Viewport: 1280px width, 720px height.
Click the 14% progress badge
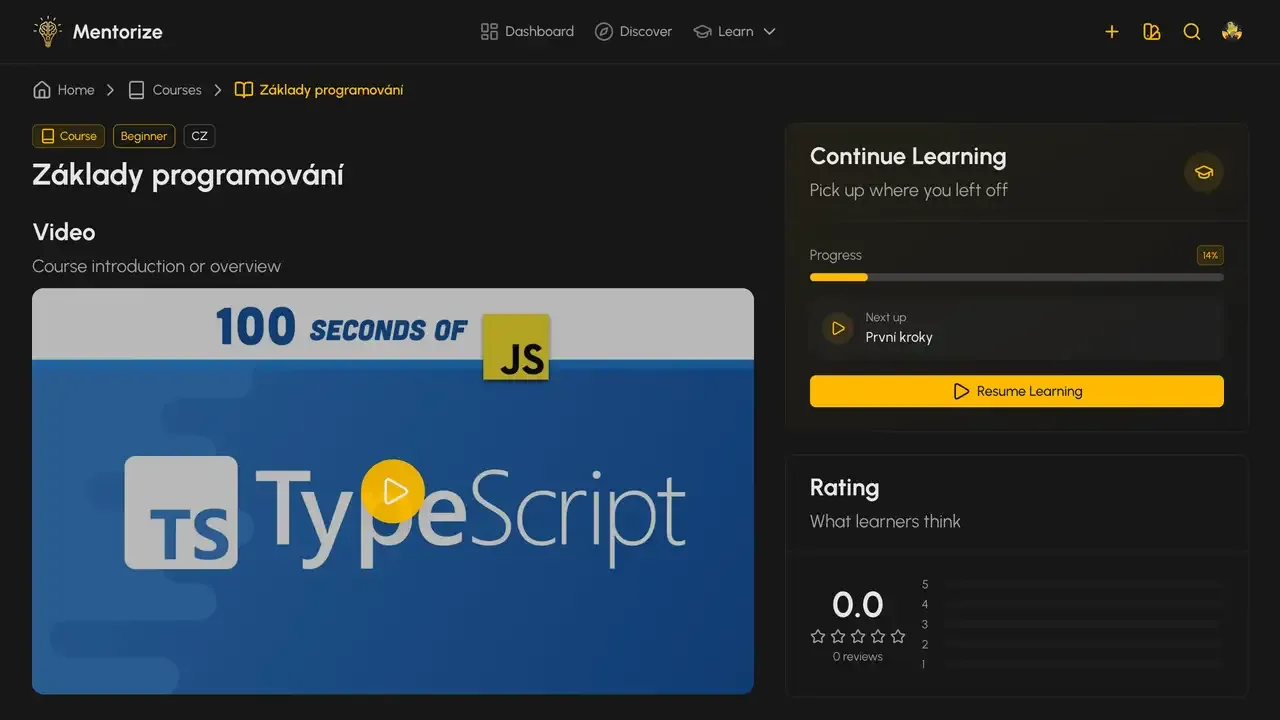tap(1210, 255)
